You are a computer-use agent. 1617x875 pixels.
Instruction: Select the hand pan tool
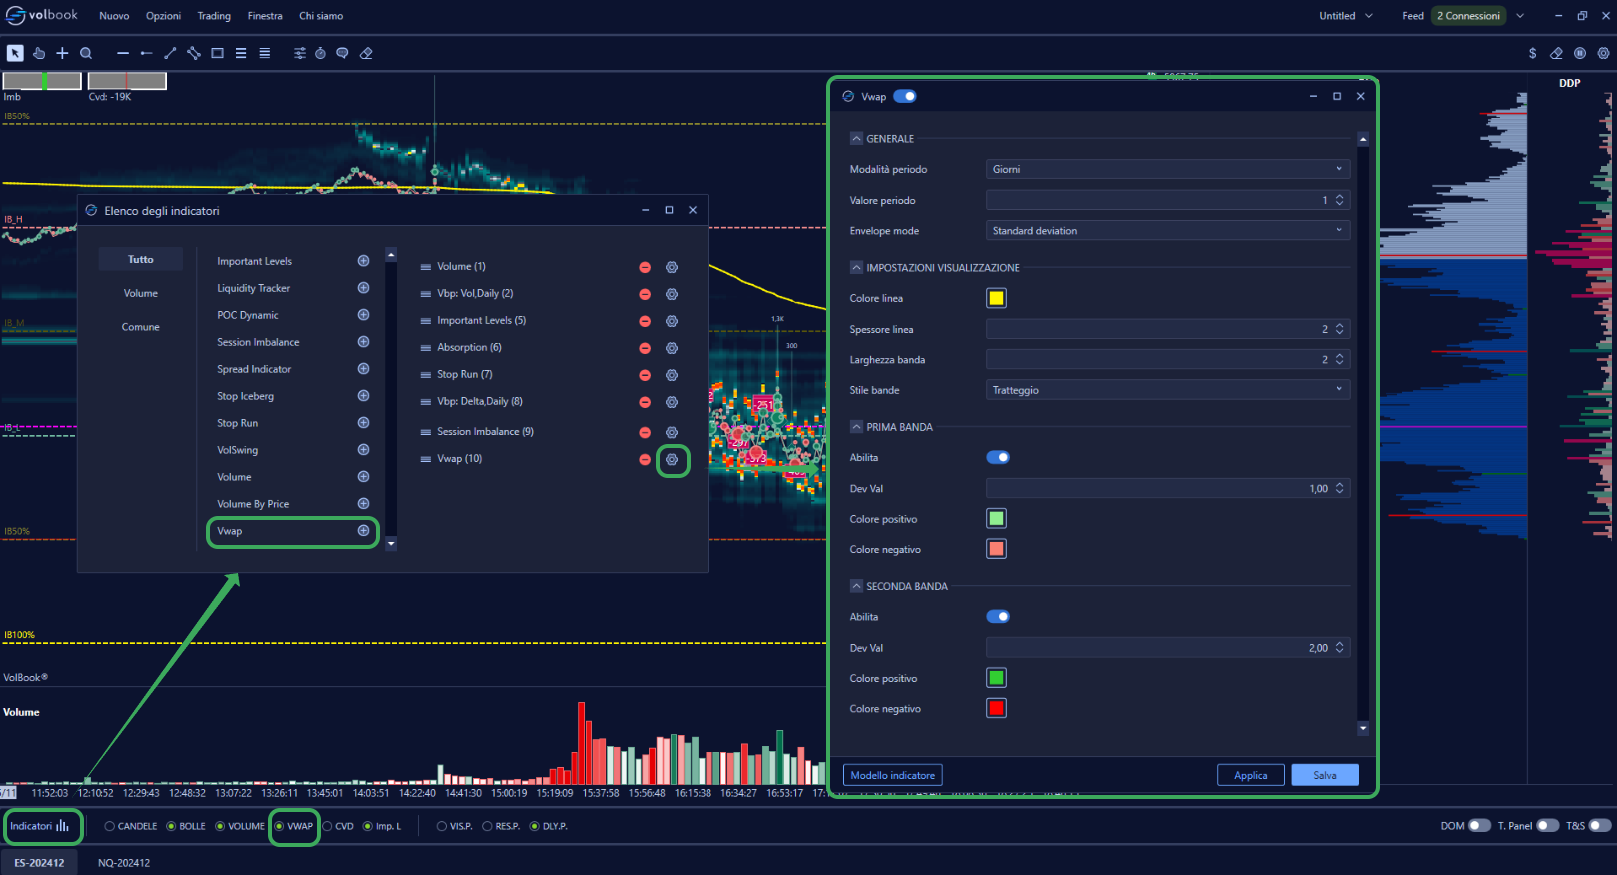[x=39, y=53]
